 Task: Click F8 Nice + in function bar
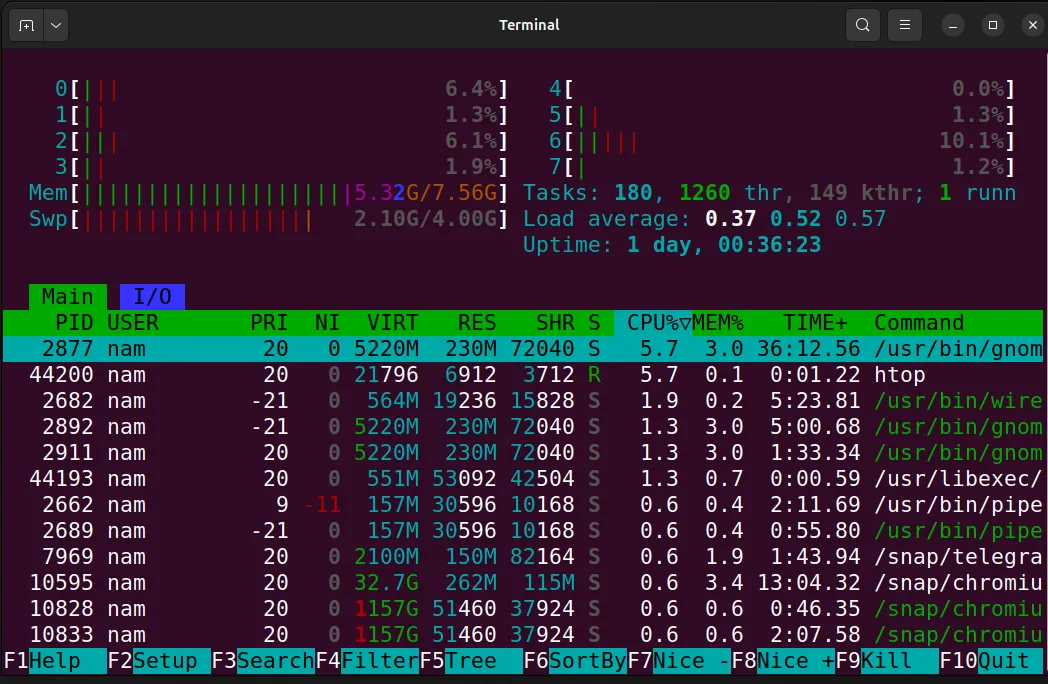pyautogui.click(x=783, y=661)
